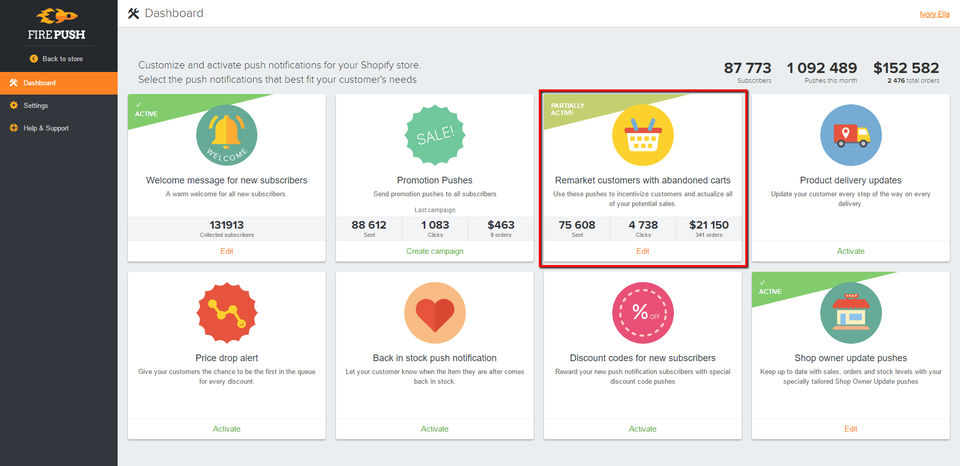960x466 pixels.
Task: Edit abandoned cart remarketing pushes
Action: (x=643, y=251)
